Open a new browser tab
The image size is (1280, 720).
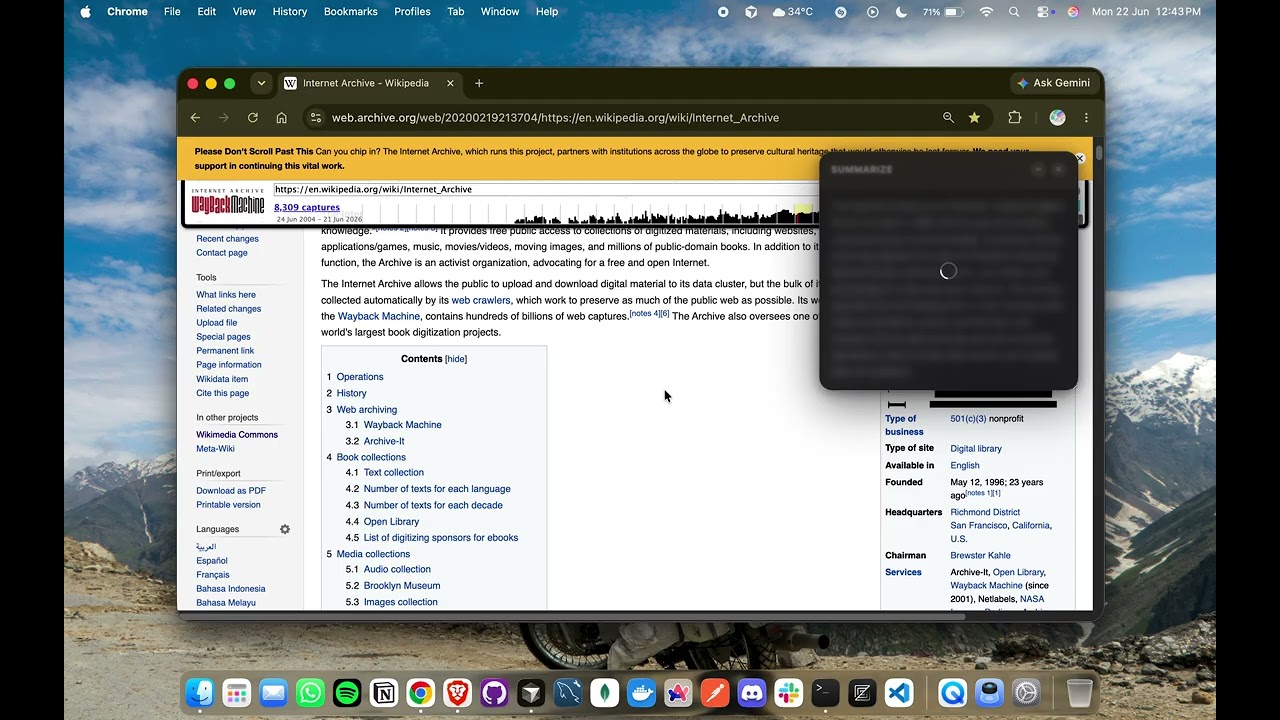479,83
